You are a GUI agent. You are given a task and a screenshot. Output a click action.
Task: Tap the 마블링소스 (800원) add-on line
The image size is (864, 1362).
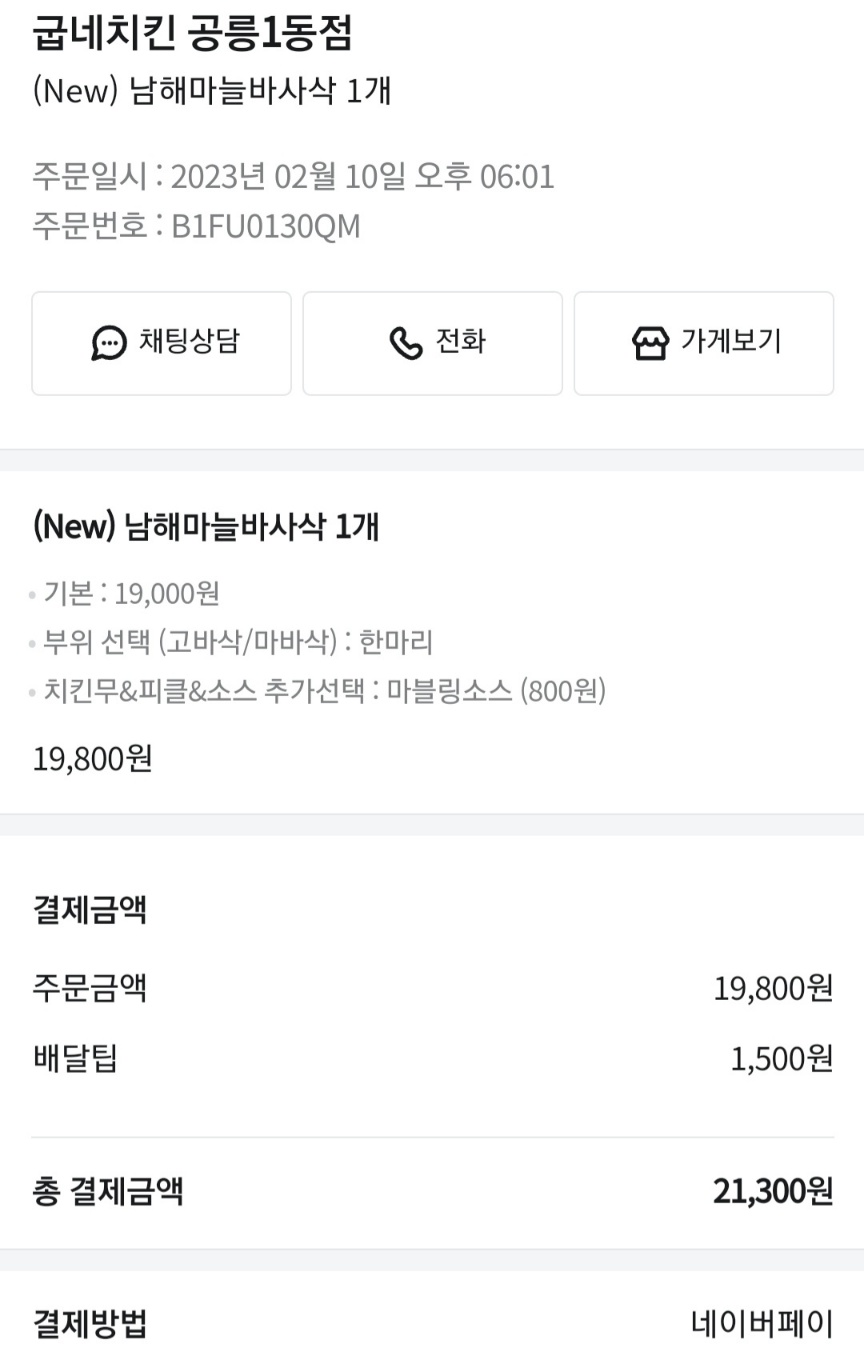coord(496,690)
